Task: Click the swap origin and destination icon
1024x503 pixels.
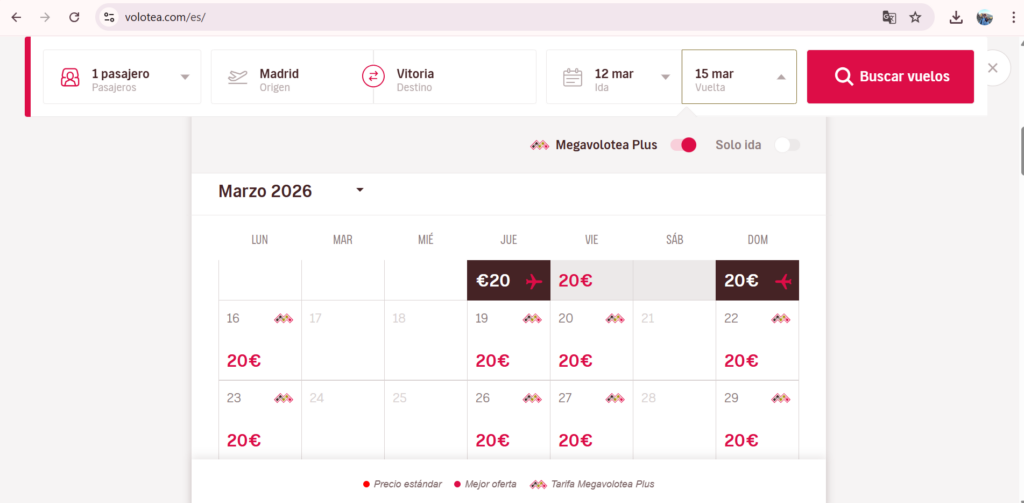Action: 373,77
